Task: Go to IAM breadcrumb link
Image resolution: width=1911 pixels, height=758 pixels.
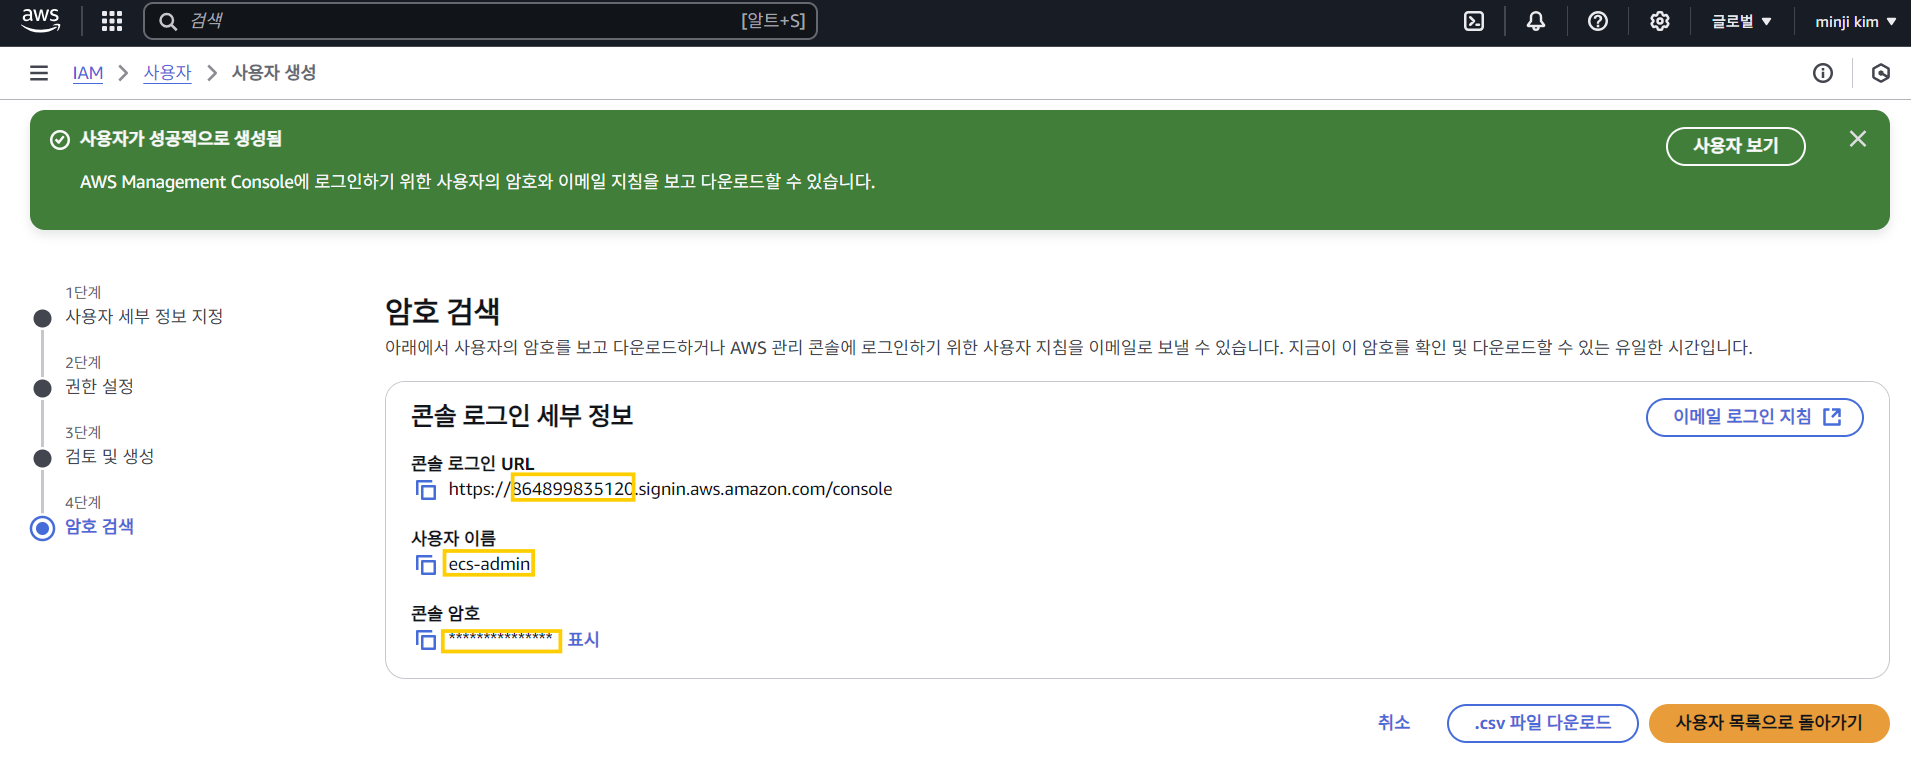Action: [x=88, y=73]
